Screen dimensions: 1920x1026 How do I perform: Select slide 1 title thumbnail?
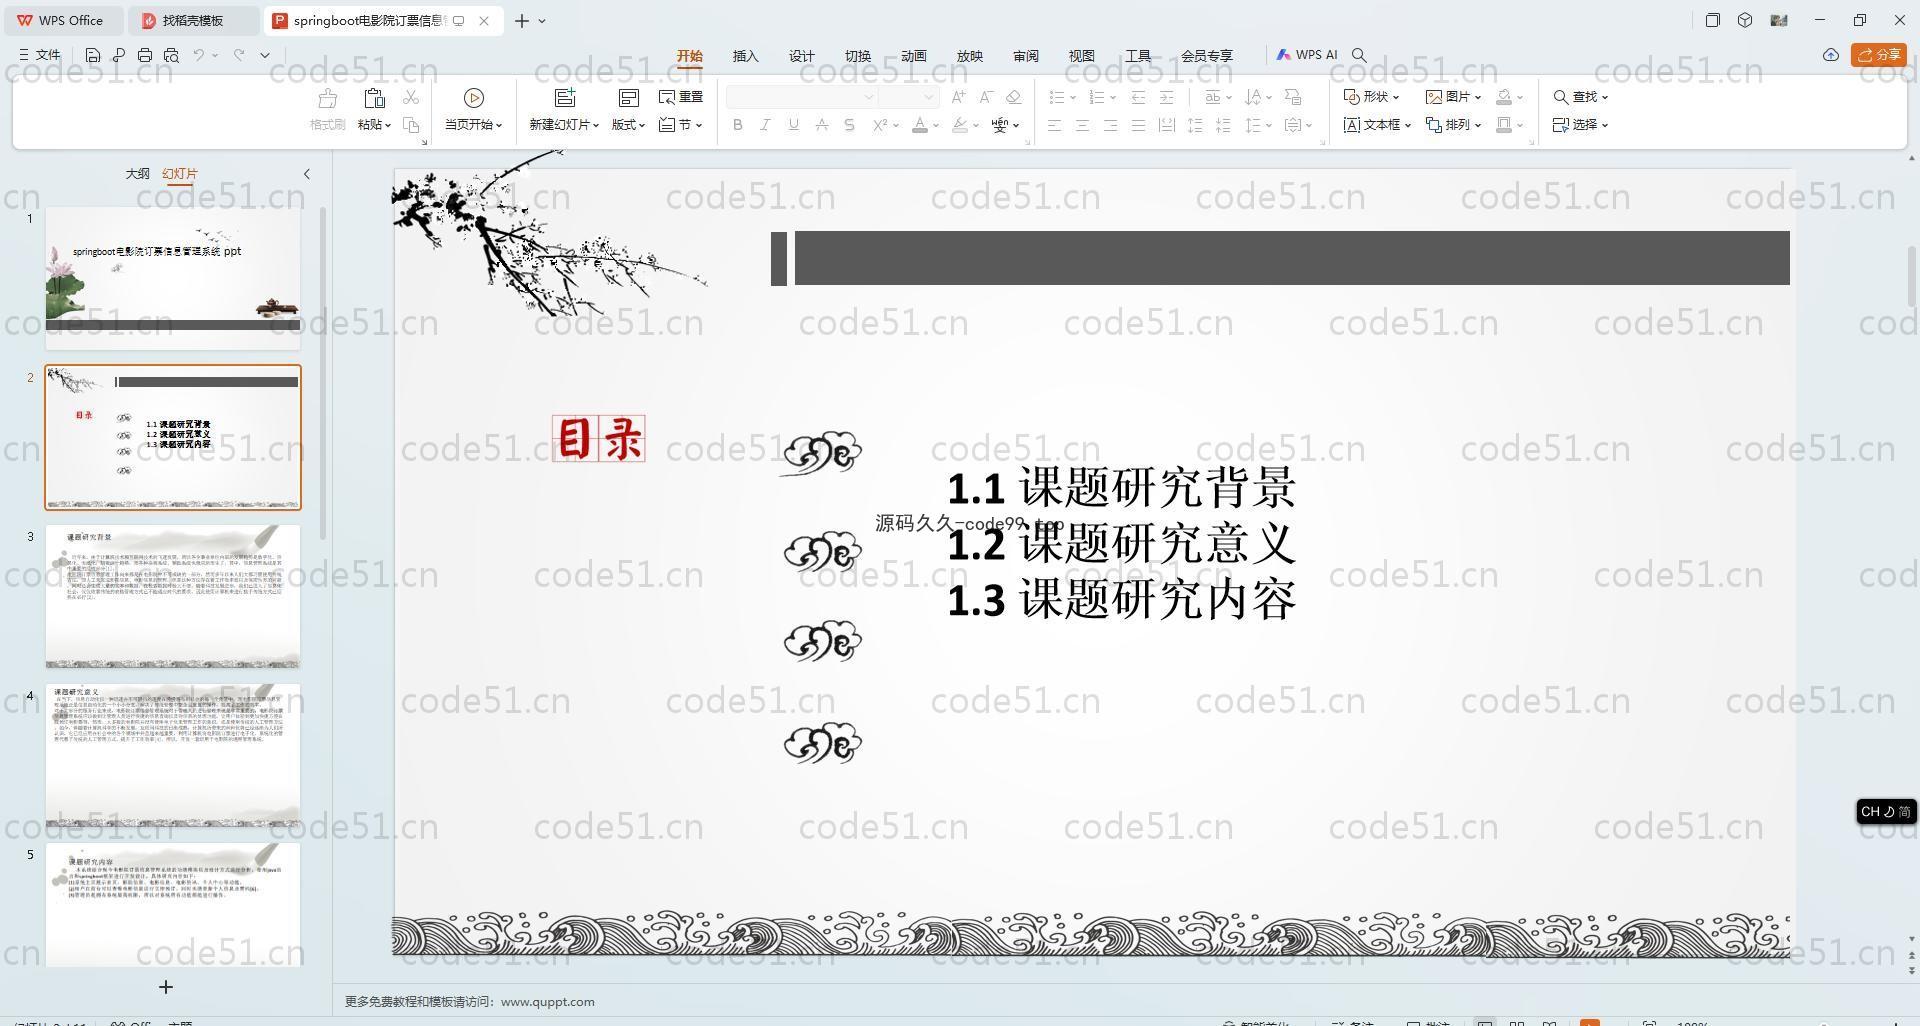173,278
